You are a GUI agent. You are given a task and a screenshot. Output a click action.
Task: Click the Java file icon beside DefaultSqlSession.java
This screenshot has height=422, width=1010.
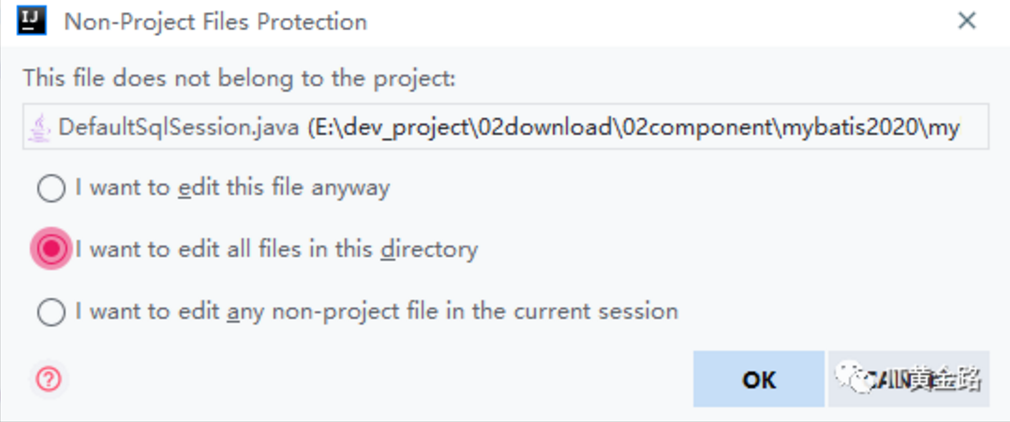(40, 128)
